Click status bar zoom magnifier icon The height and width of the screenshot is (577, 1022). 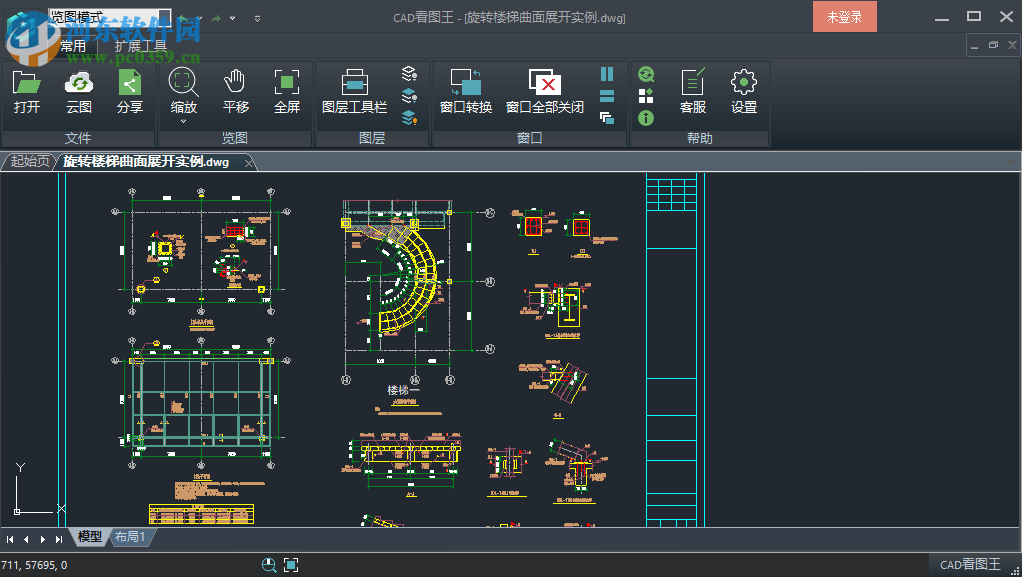pos(269,565)
